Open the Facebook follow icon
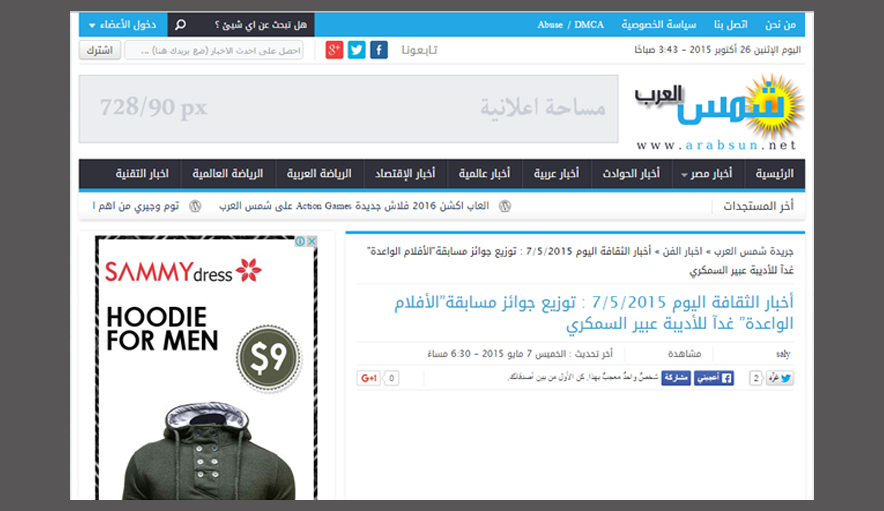The height and width of the screenshot is (511, 884). tap(379, 50)
